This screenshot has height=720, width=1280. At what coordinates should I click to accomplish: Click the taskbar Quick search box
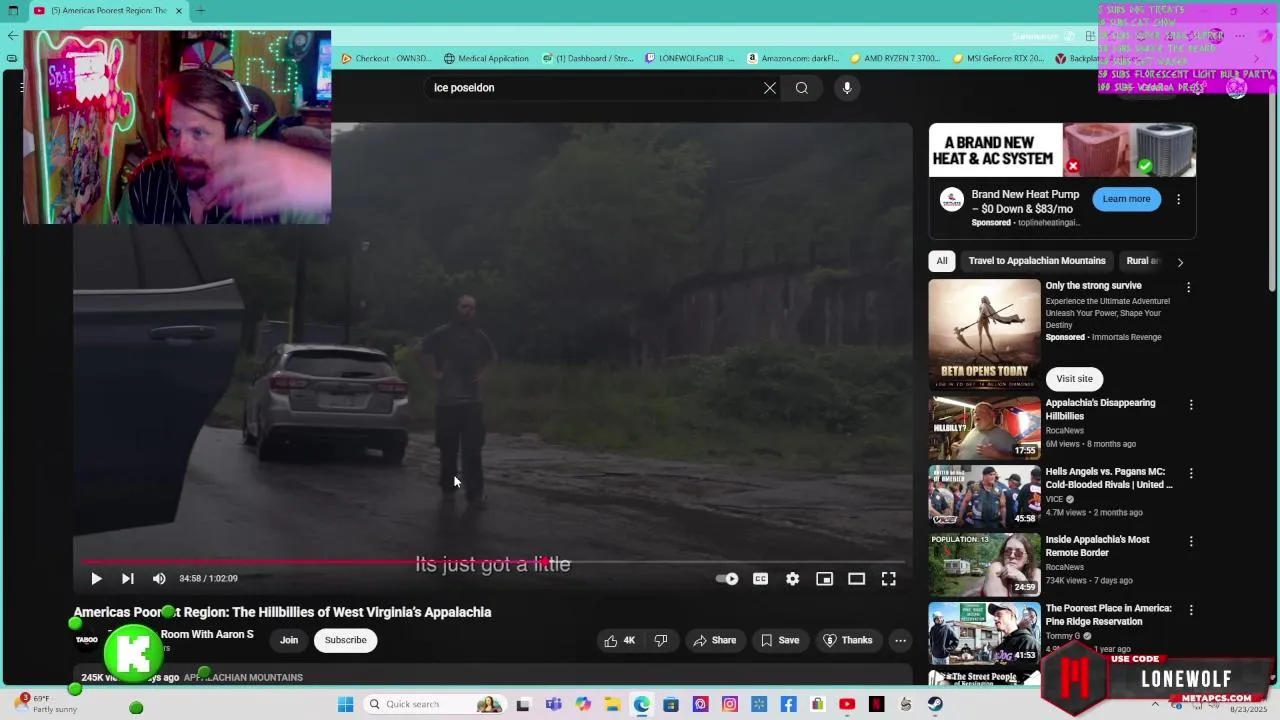coord(434,704)
